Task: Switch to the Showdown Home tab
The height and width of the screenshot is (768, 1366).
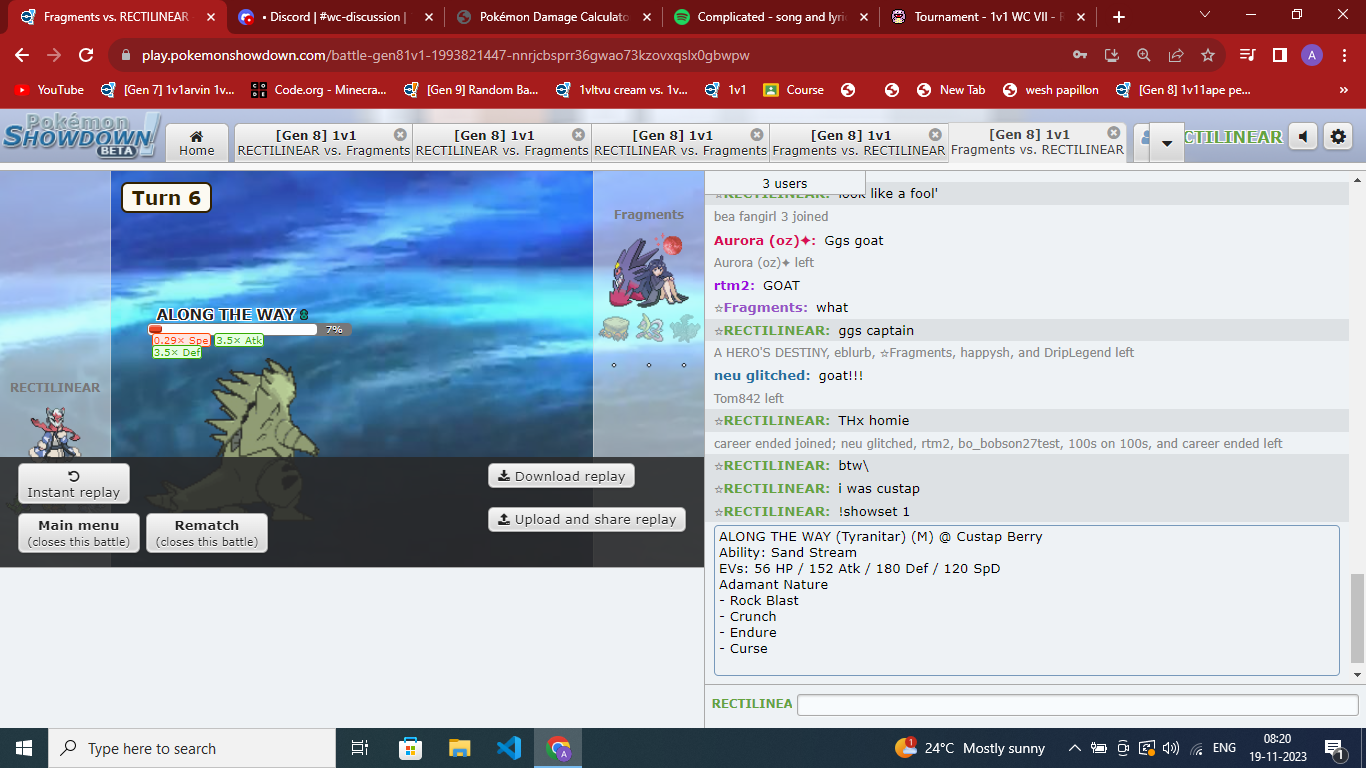Action: pos(196,142)
